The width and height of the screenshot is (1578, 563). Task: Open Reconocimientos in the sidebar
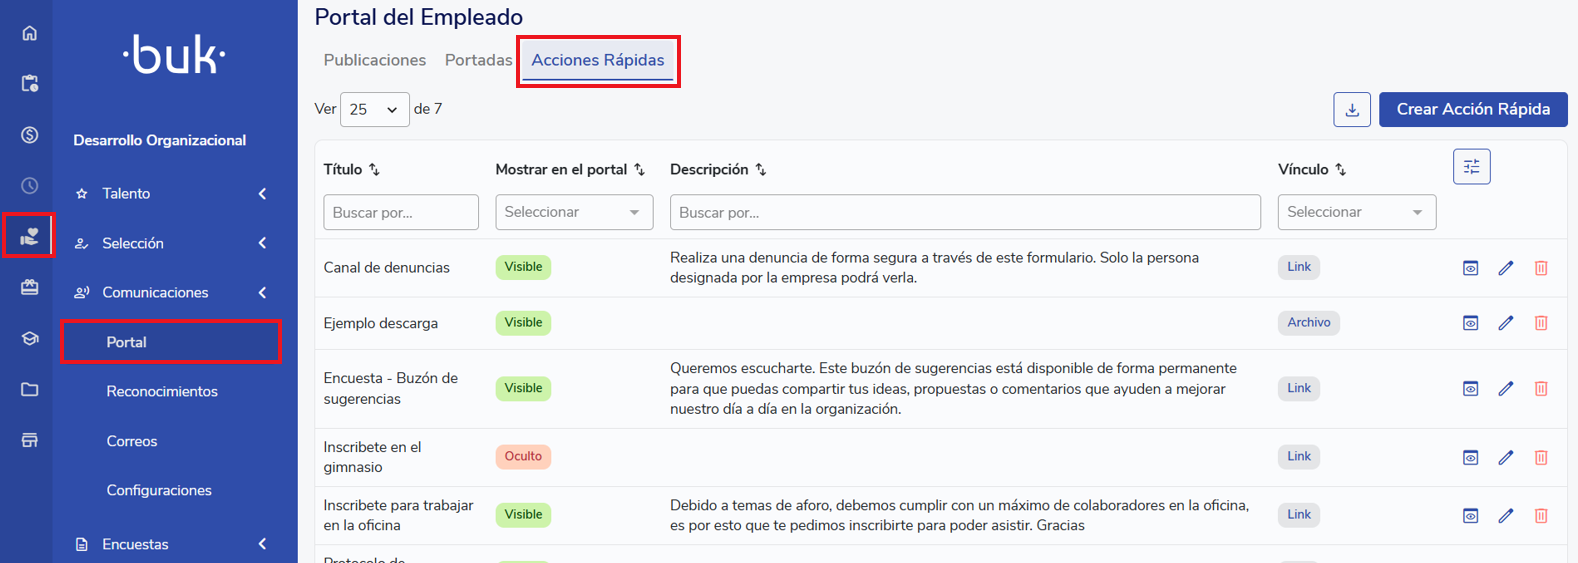(162, 392)
